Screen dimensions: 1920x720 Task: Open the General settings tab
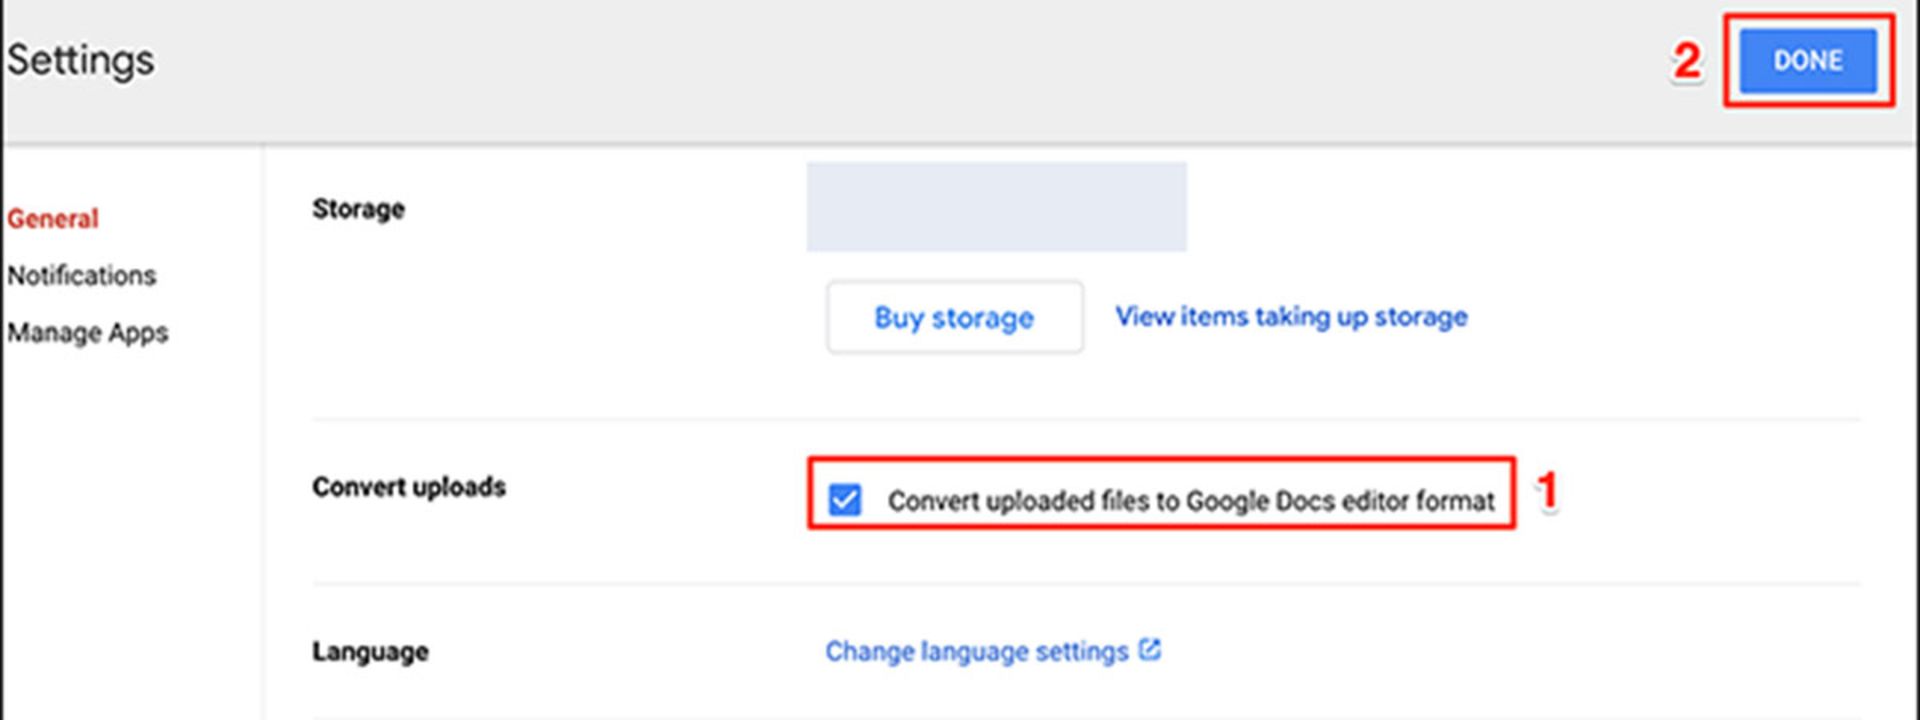[x=53, y=219]
